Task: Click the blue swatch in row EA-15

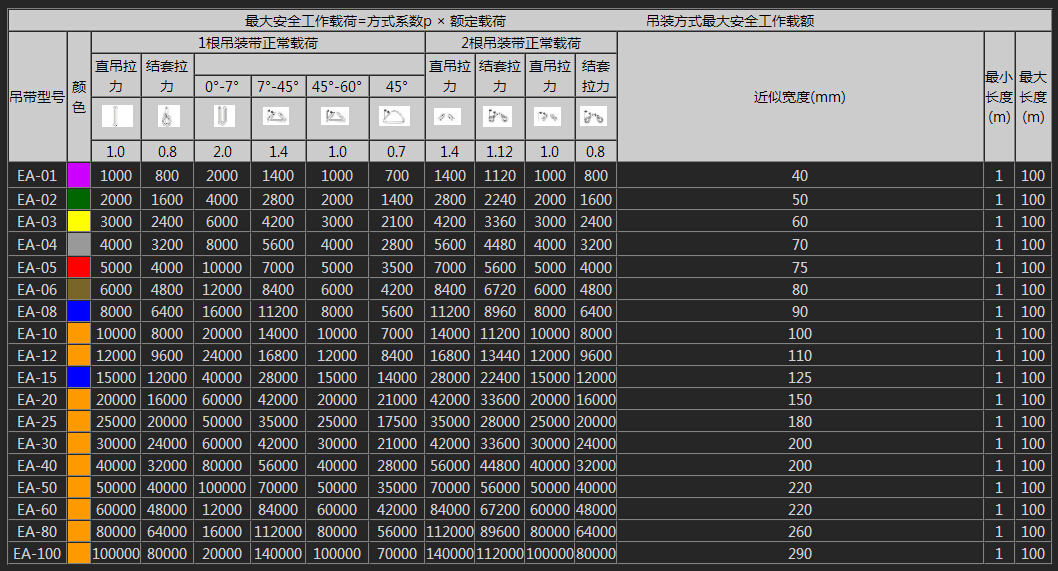Action: pos(78,376)
